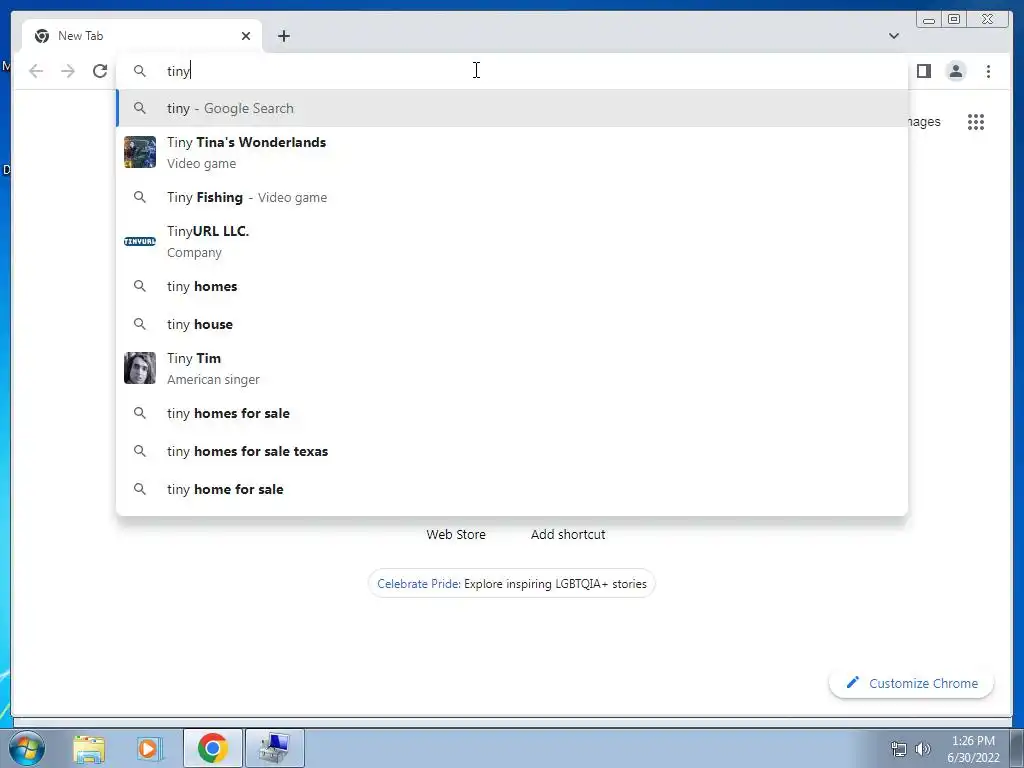Click inside the address bar with 'tiny'
Screen dimensions: 1024x768
tap(512, 71)
